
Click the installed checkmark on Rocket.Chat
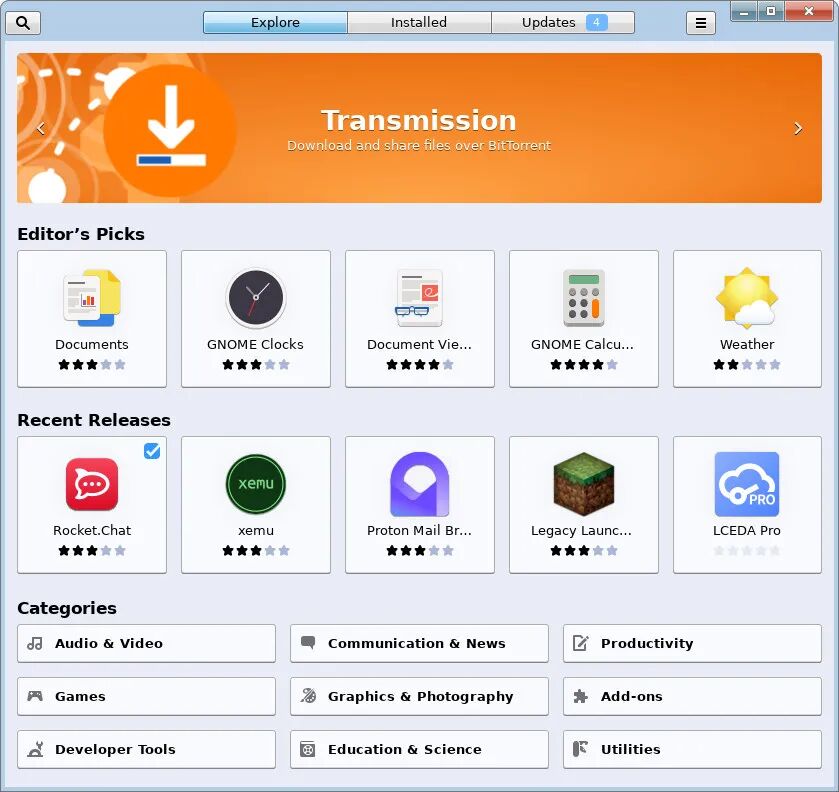pos(152,451)
